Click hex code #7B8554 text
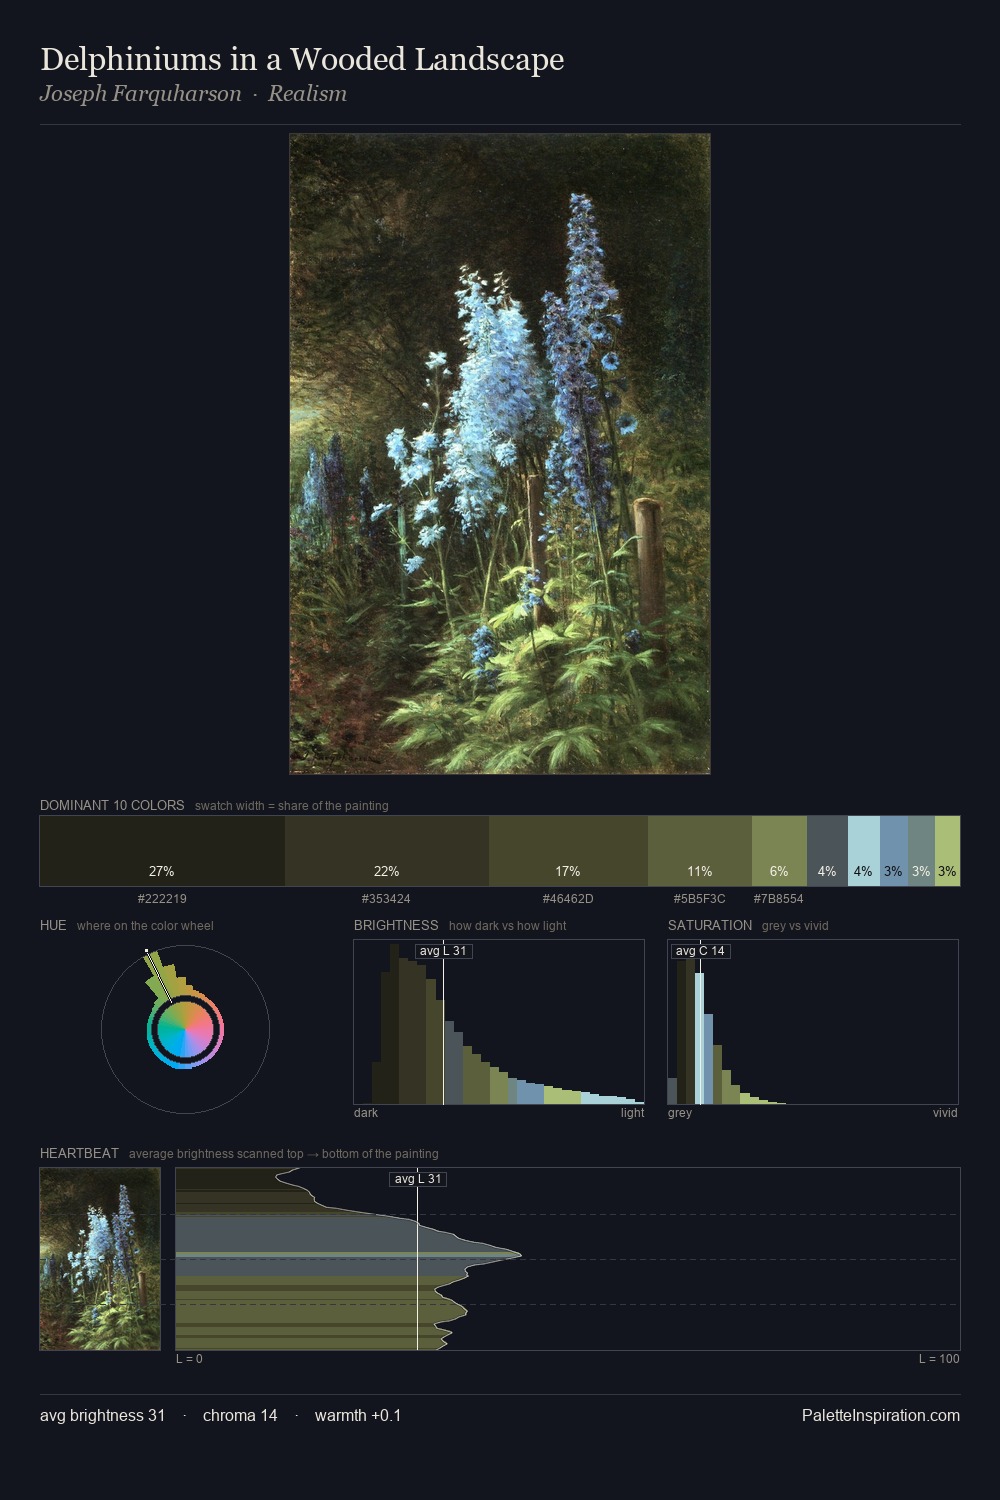The image size is (1000, 1500). tap(778, 899)
